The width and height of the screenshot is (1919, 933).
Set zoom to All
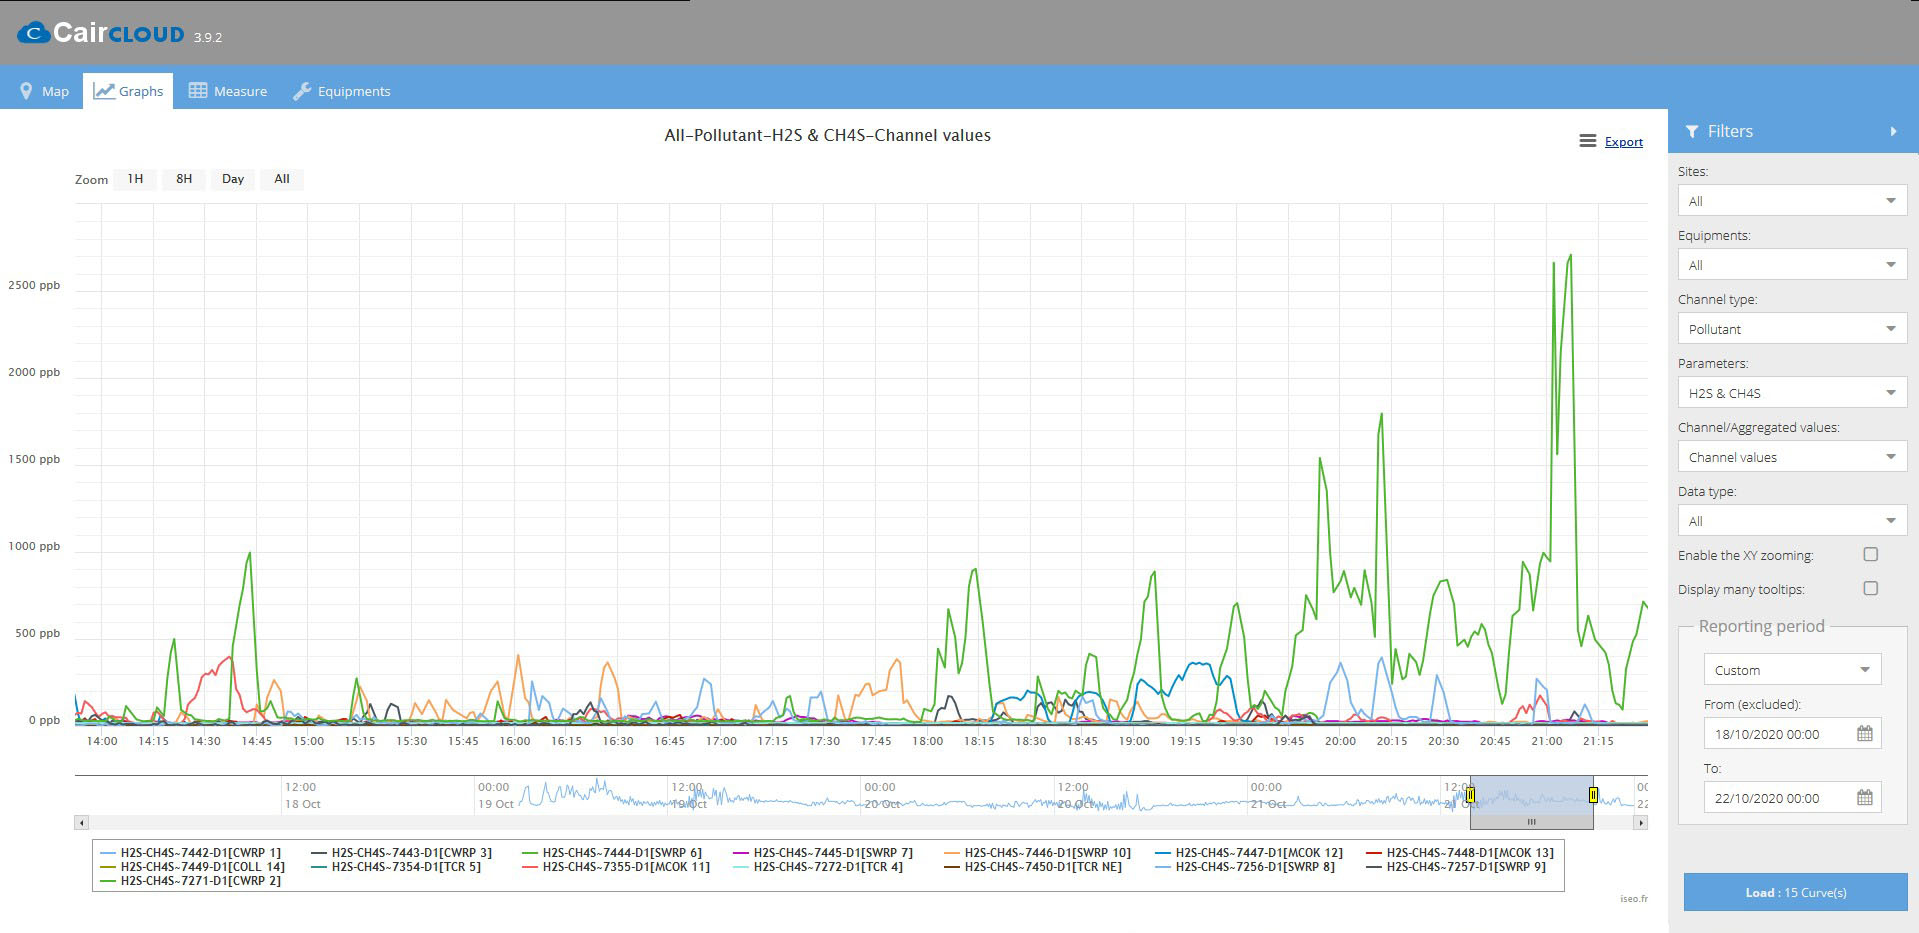pyautogui.click(x=282, y=179)
